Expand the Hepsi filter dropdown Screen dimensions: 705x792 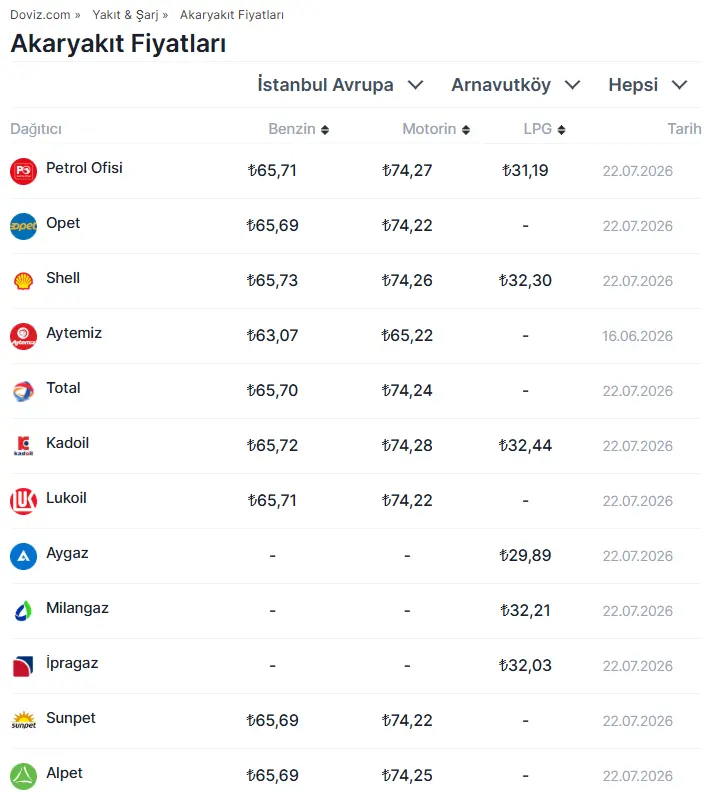point(648,85)
